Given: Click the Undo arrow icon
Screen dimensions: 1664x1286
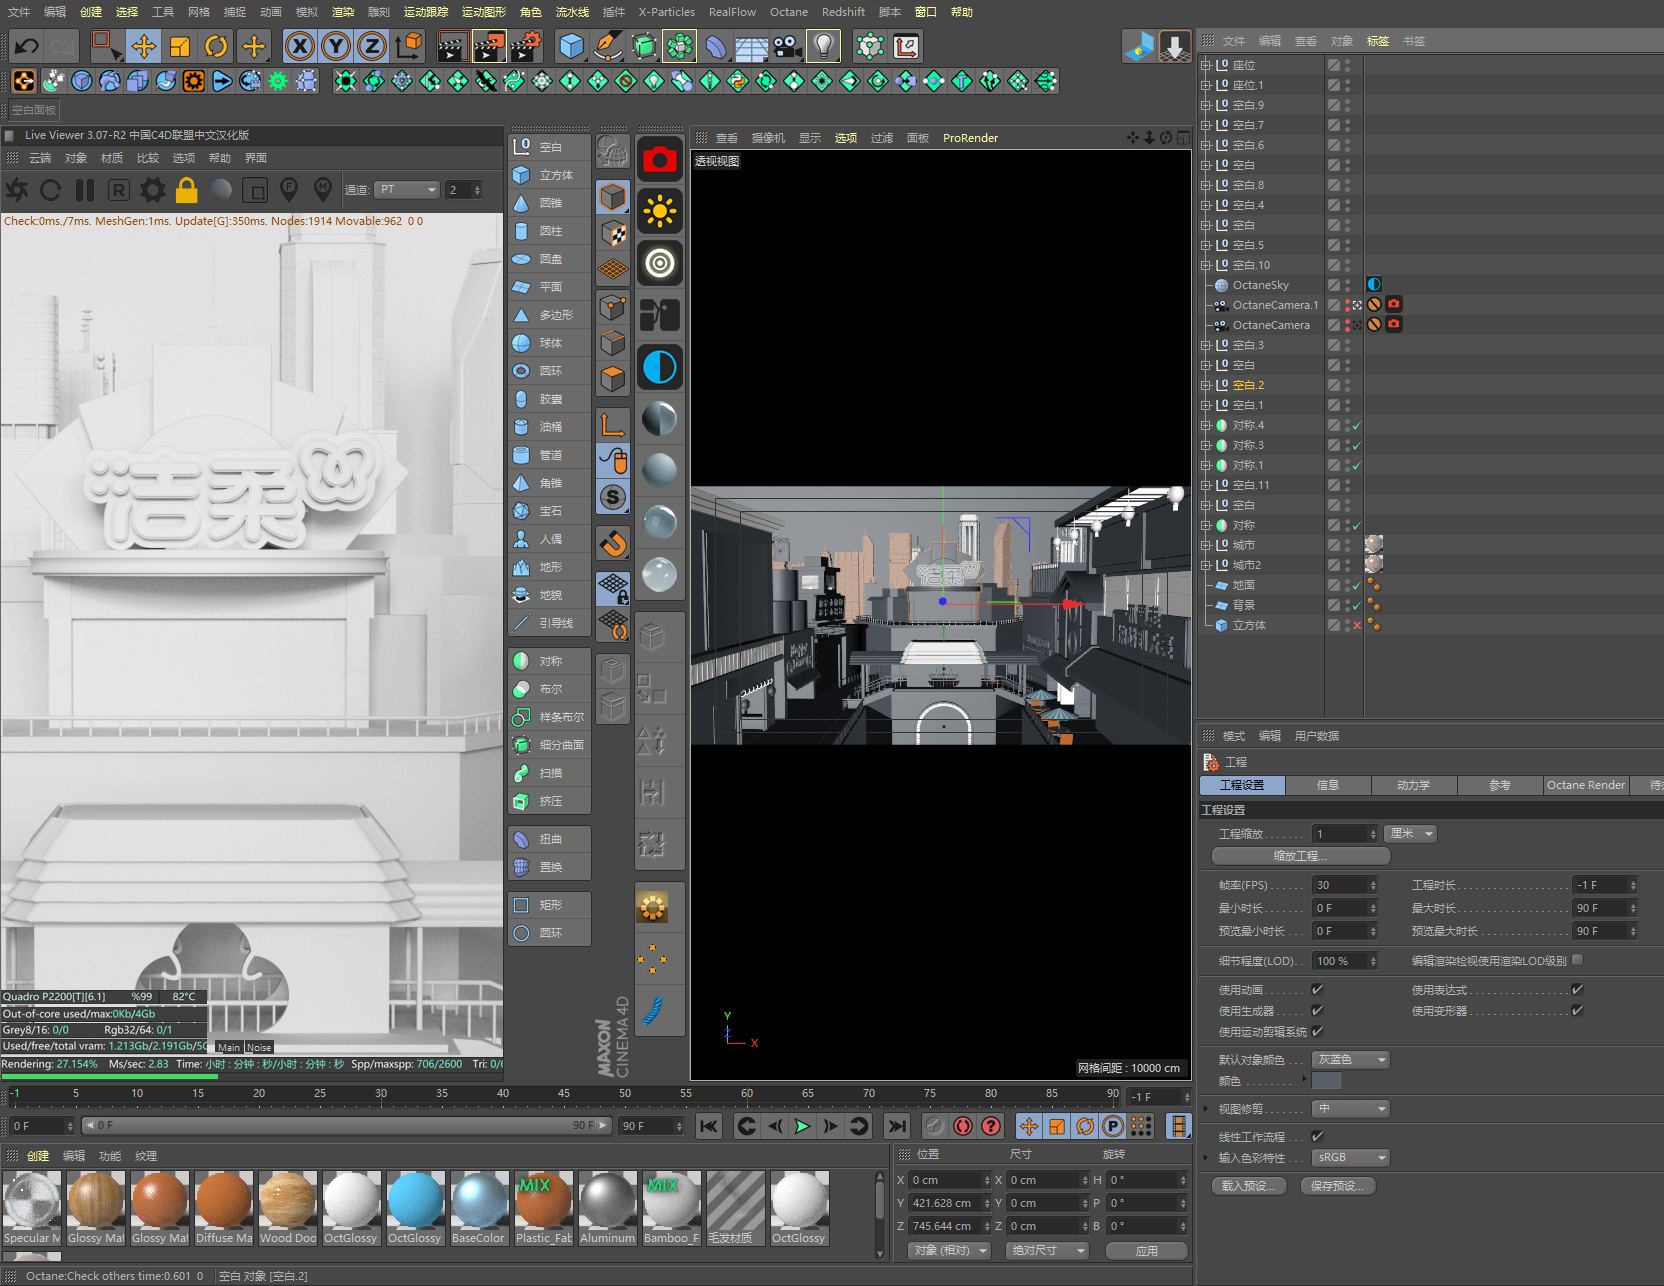Looking at the screenshot, I should 27,46.
